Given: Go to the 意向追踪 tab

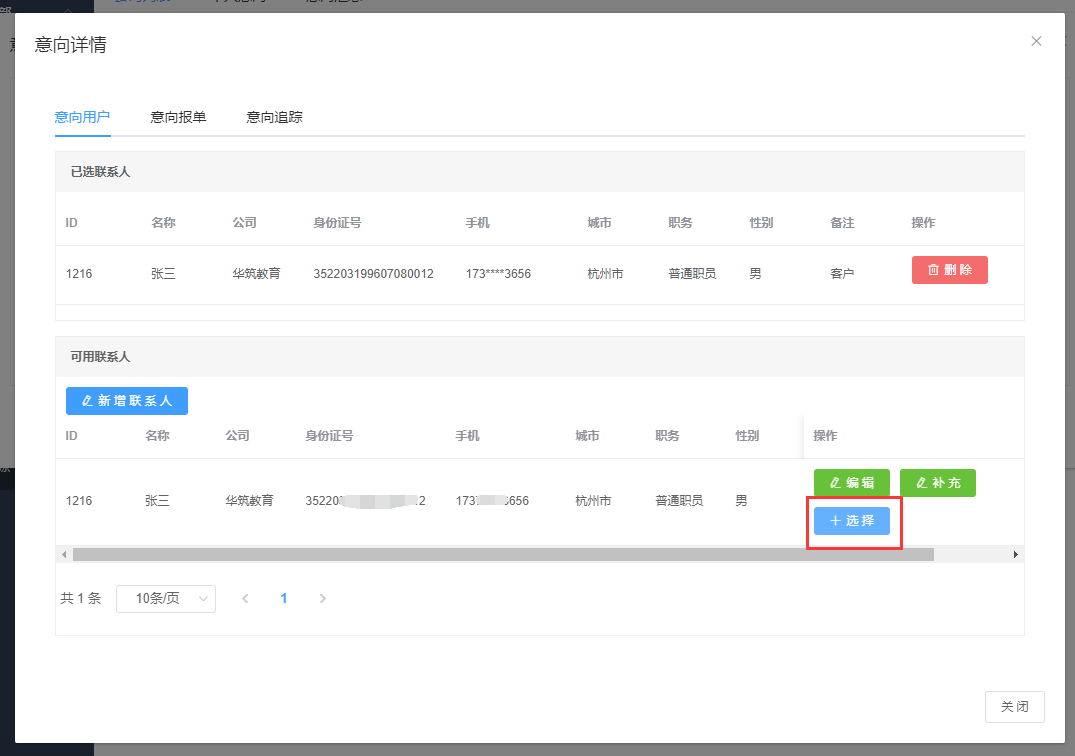Looking at the screenshot, I should pos(274,117).
